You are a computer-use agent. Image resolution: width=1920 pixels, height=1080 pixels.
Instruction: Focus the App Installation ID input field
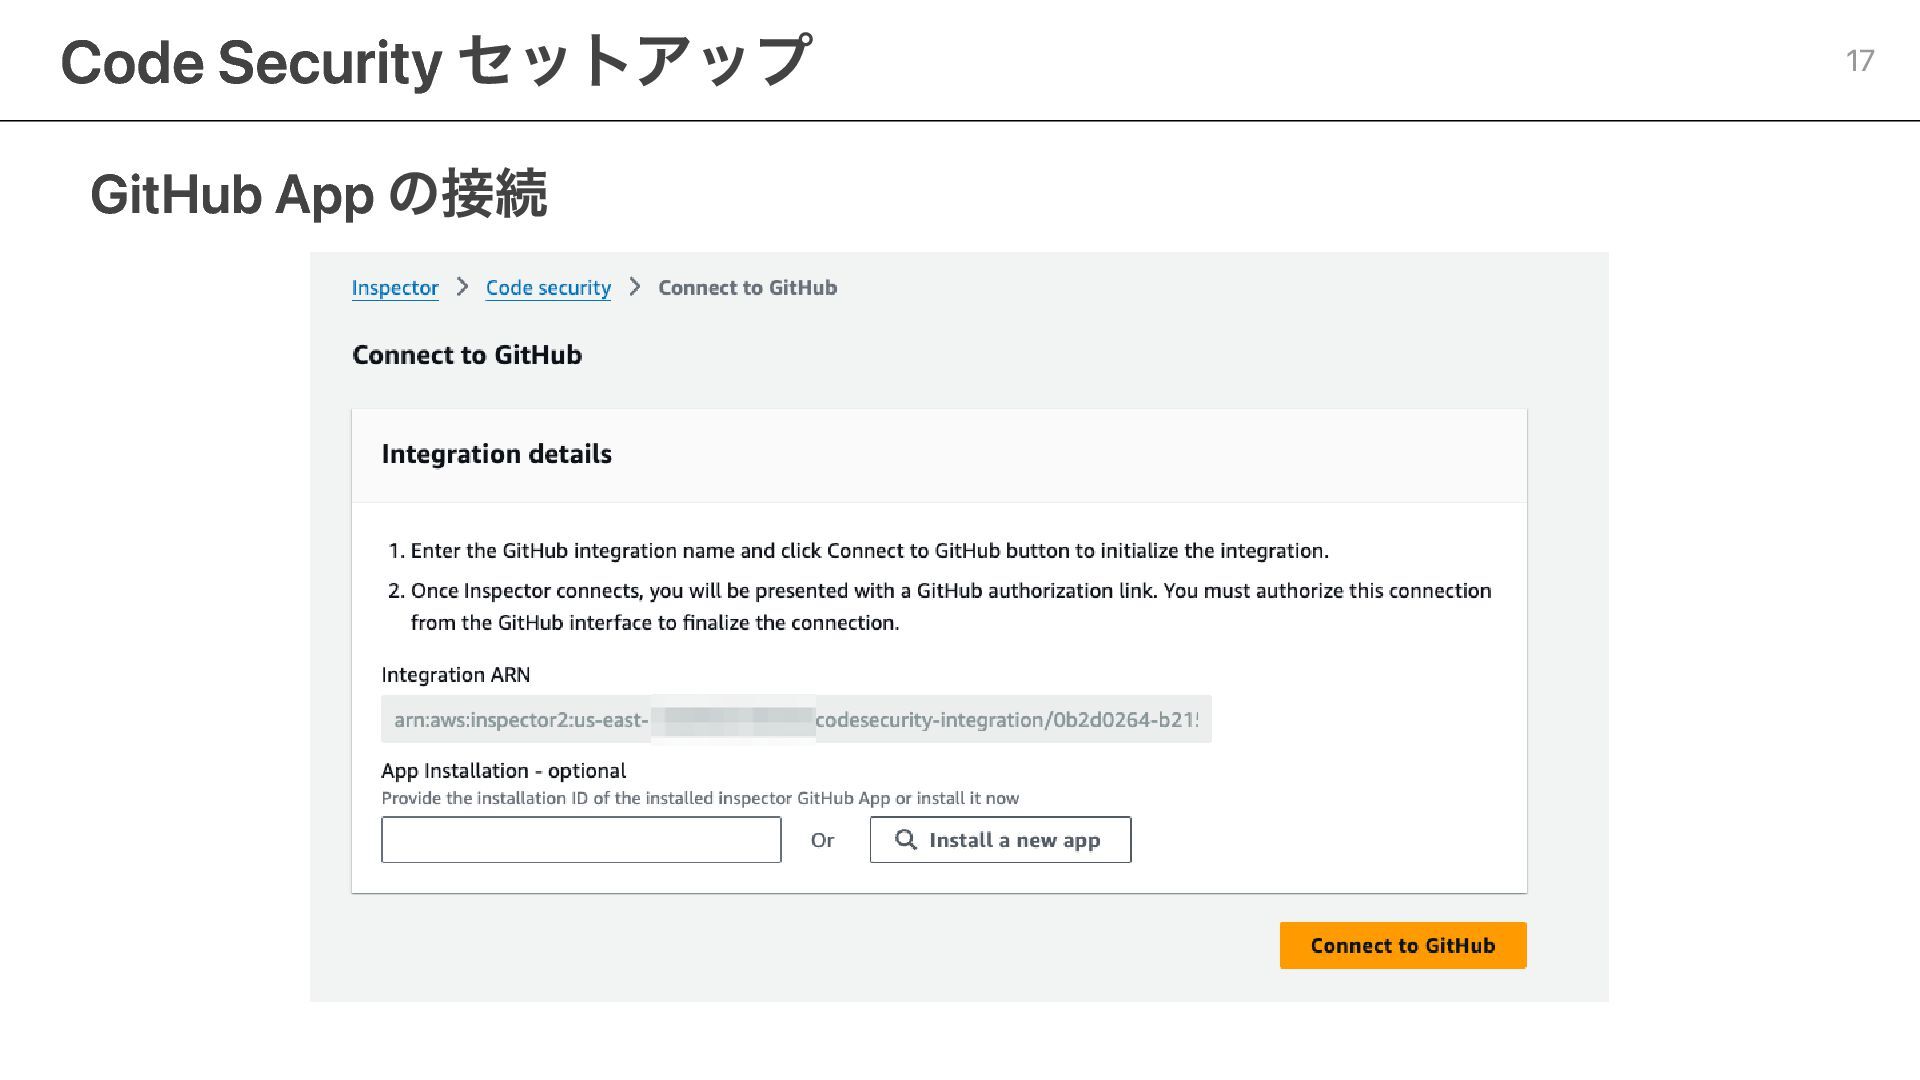point(581,840)
